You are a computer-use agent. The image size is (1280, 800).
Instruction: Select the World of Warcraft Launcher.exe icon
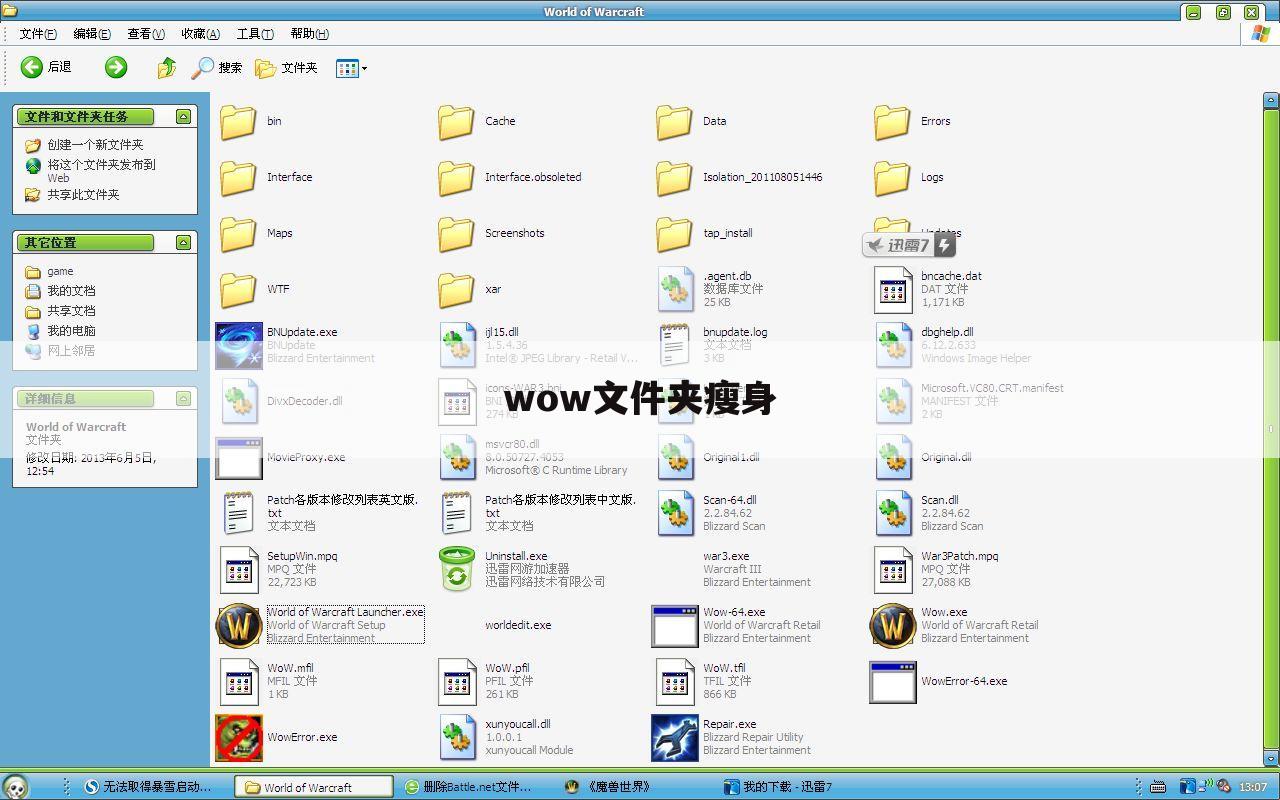point(238,625)
